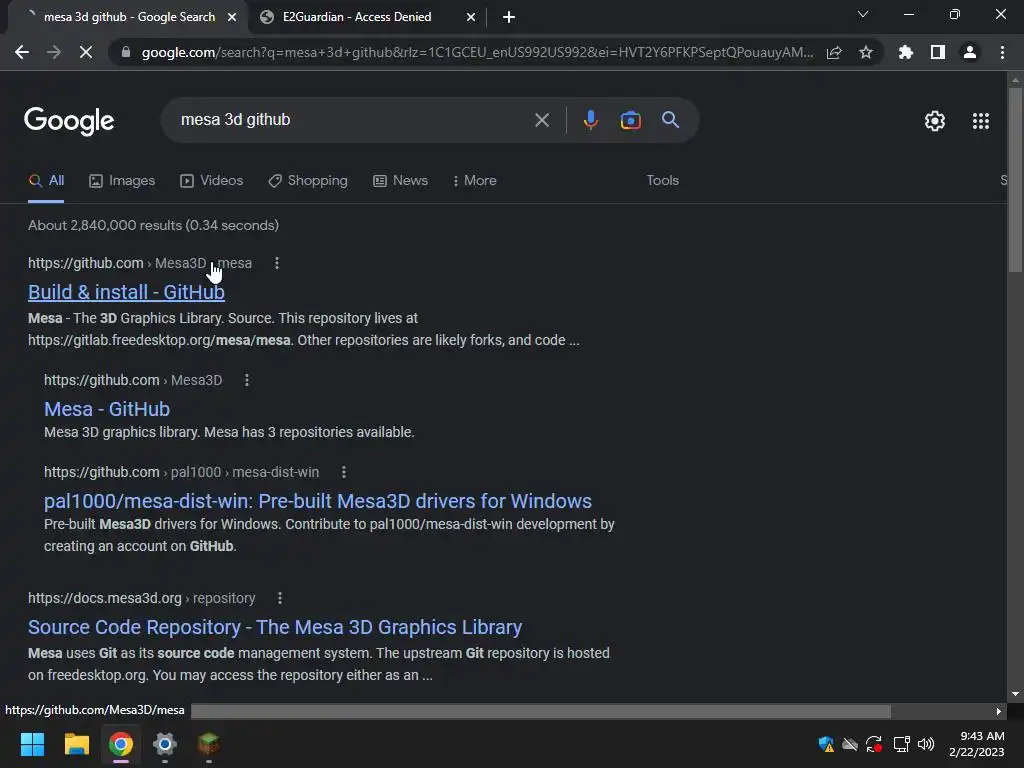The image size is (1024, 768).
Task: Switch to mesa 3d github search tab
Action: pos(129,17)
